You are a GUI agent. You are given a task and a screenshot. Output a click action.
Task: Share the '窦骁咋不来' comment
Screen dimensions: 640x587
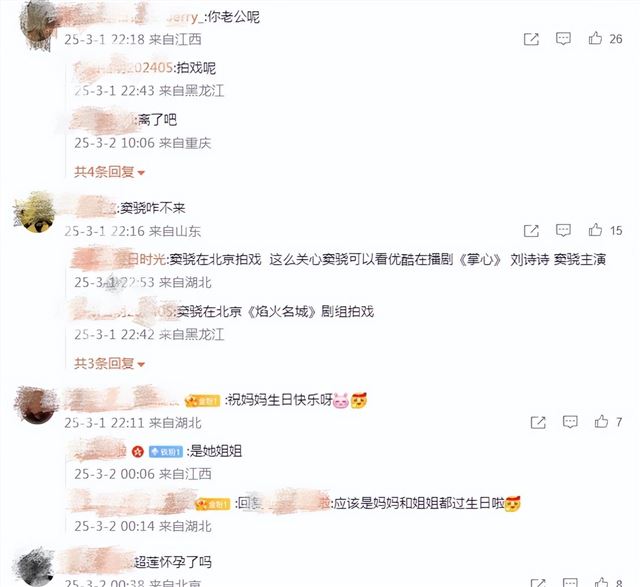[x=531, y=231]
